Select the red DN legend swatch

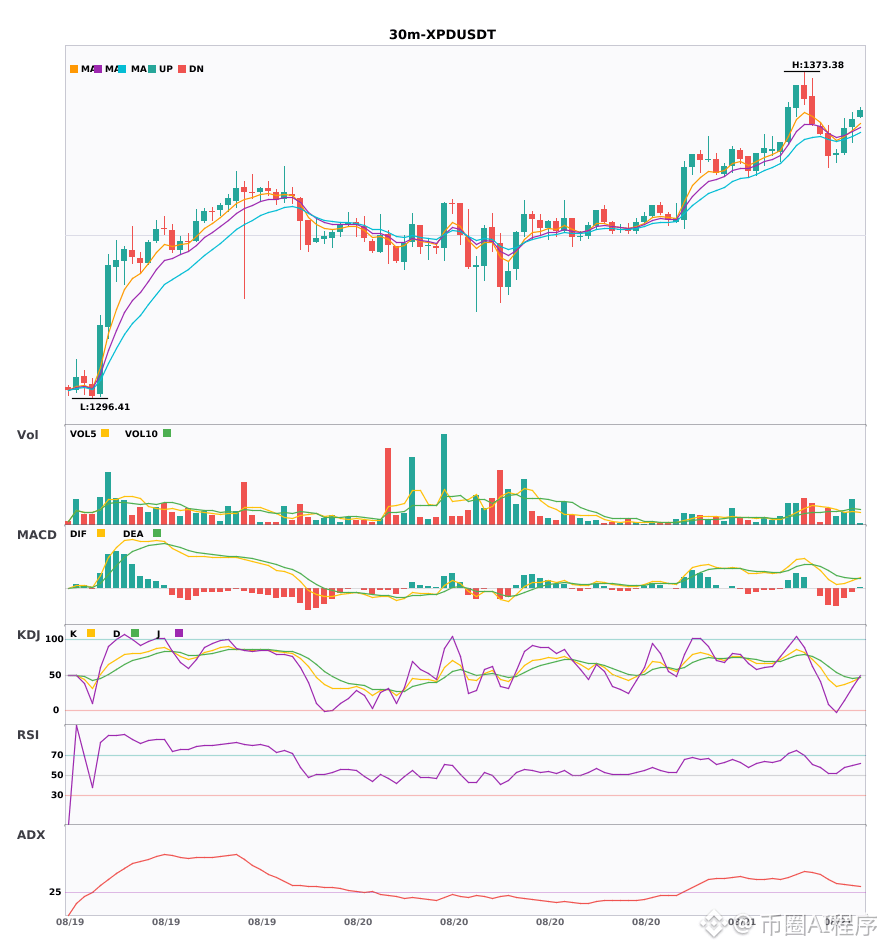182,69
